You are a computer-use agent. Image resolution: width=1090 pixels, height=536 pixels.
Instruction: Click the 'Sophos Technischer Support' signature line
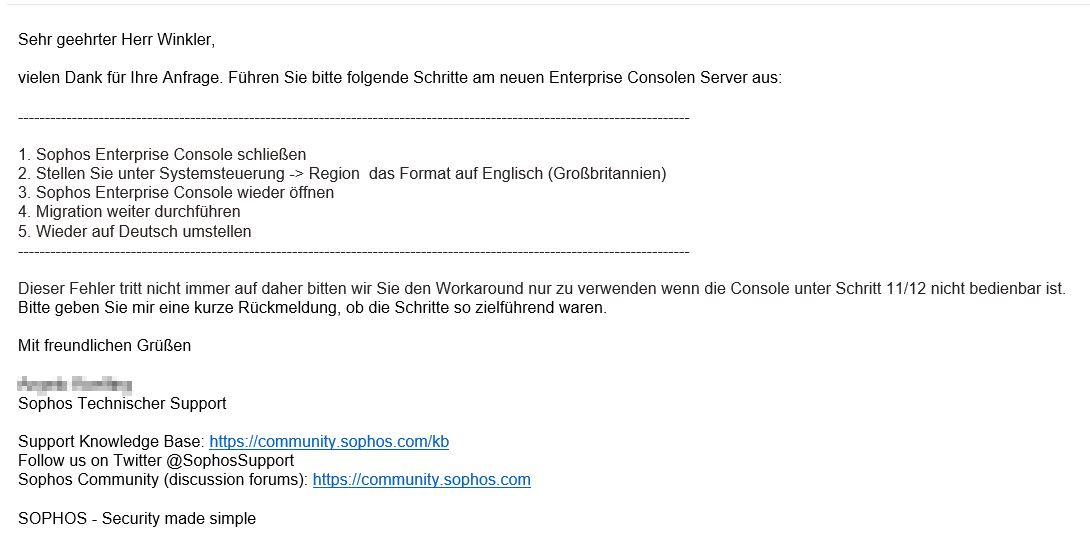[122, 403]
